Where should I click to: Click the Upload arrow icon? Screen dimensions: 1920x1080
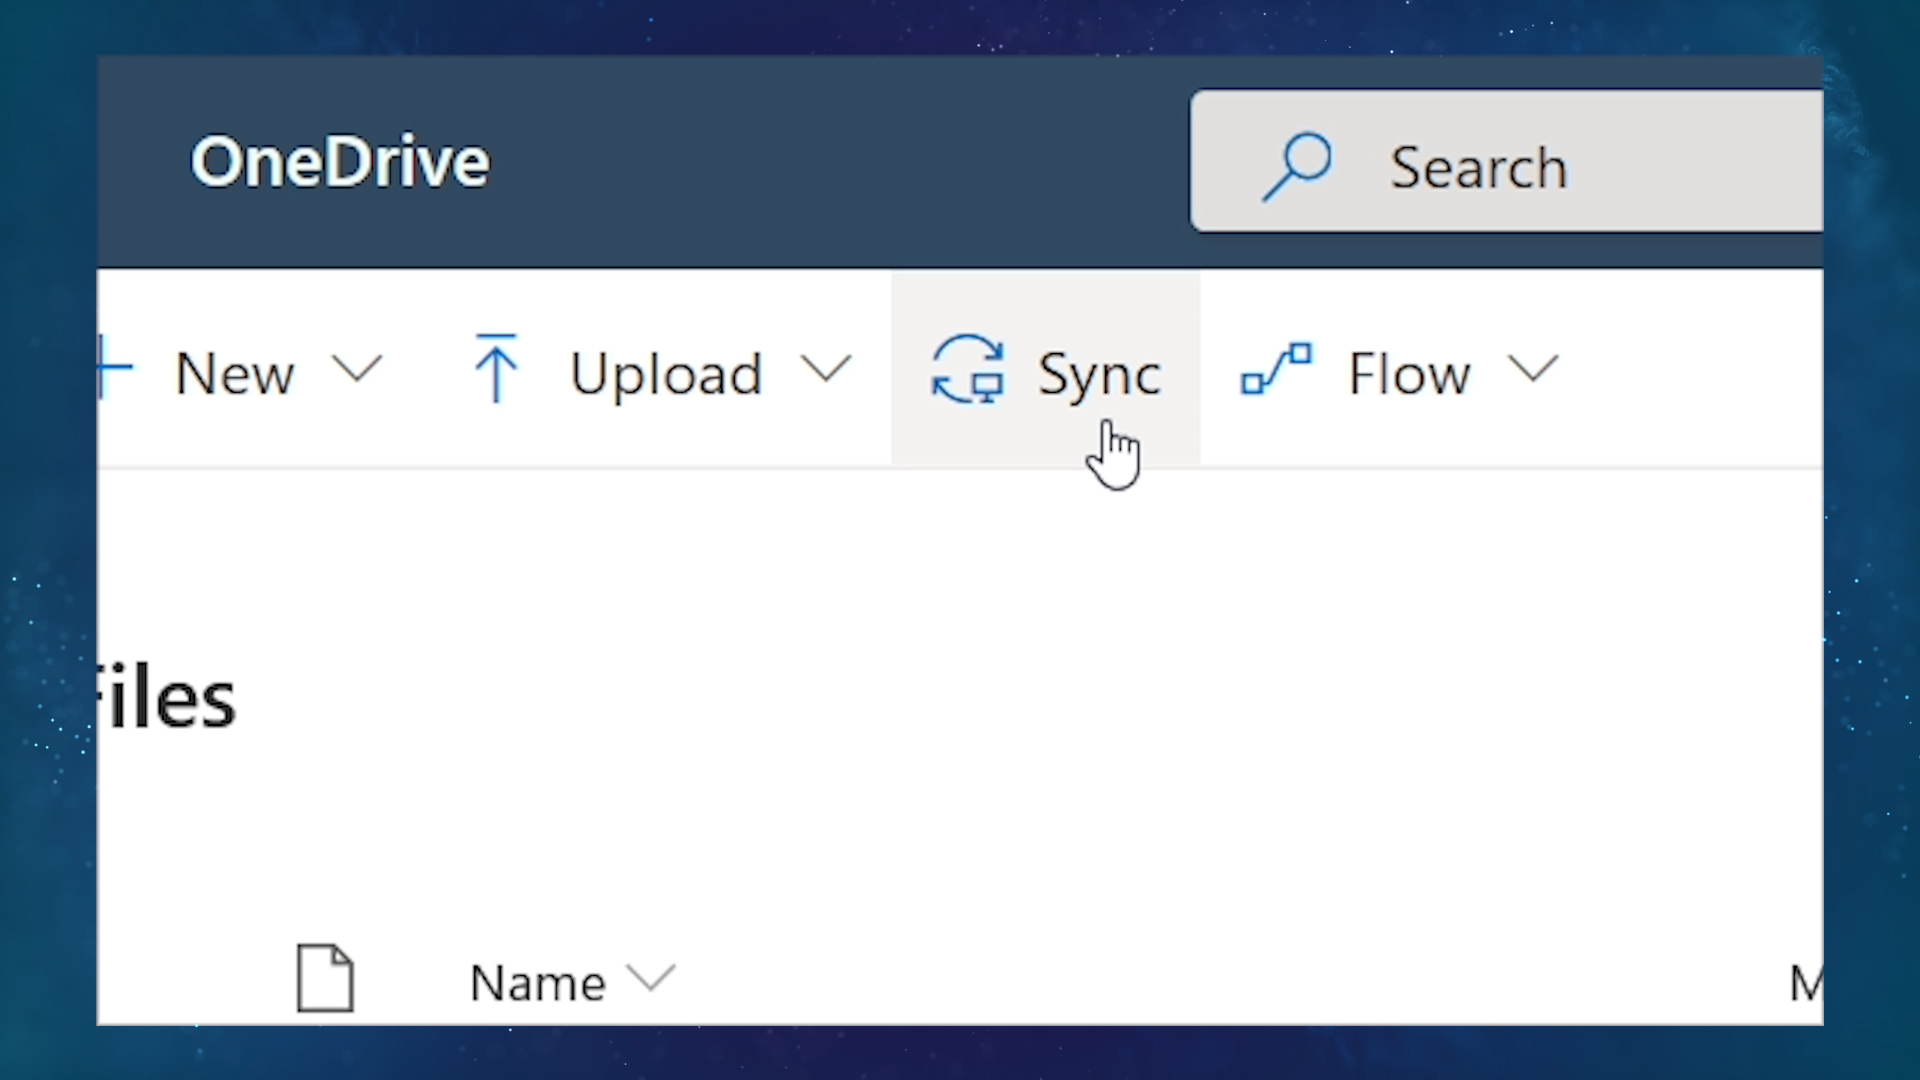point(496,368)
